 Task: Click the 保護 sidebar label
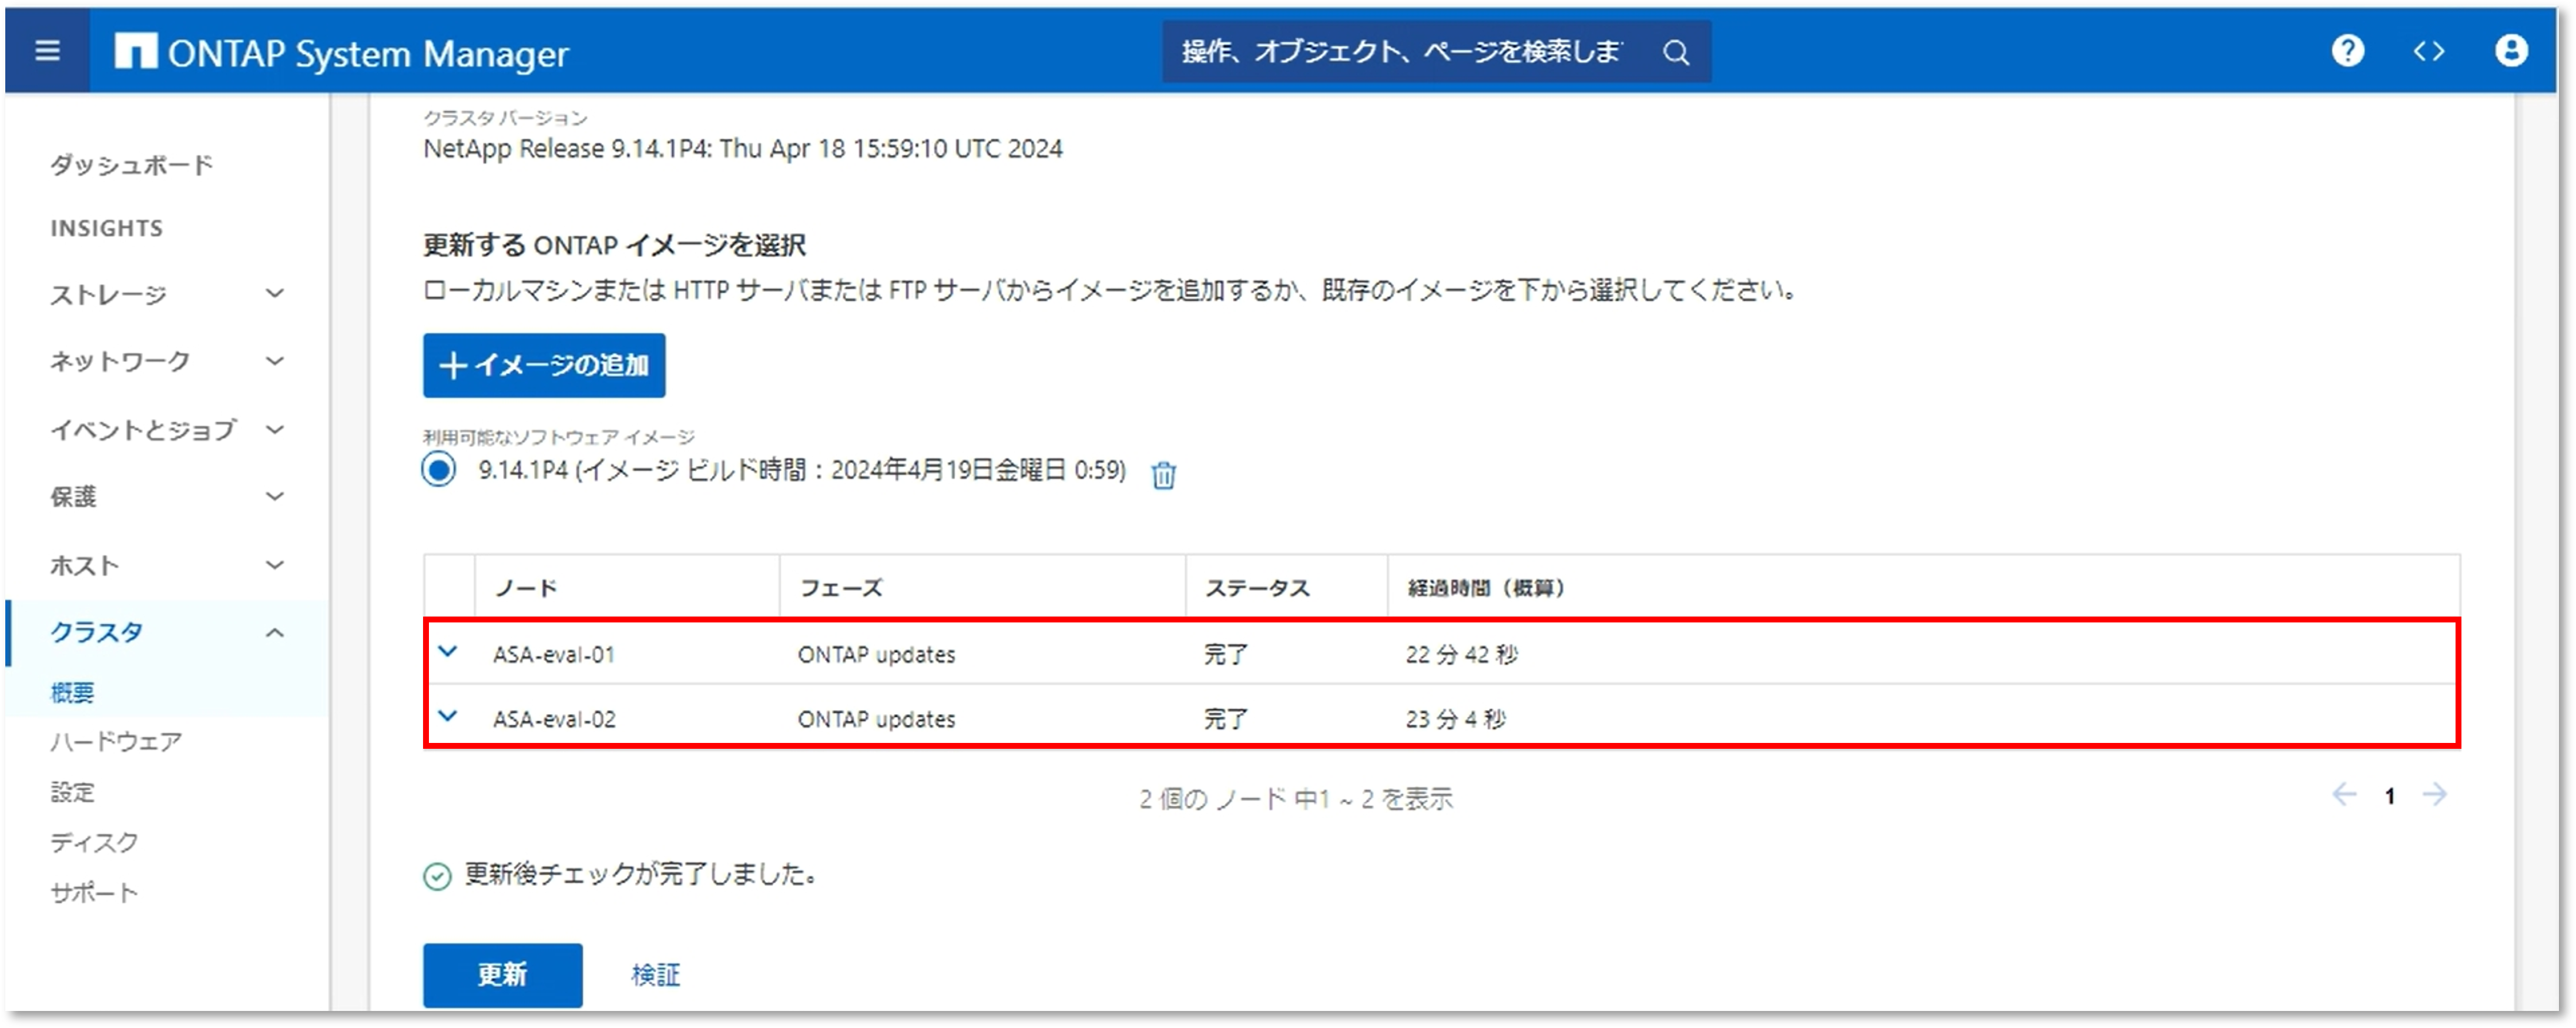(x=73, y=497)
